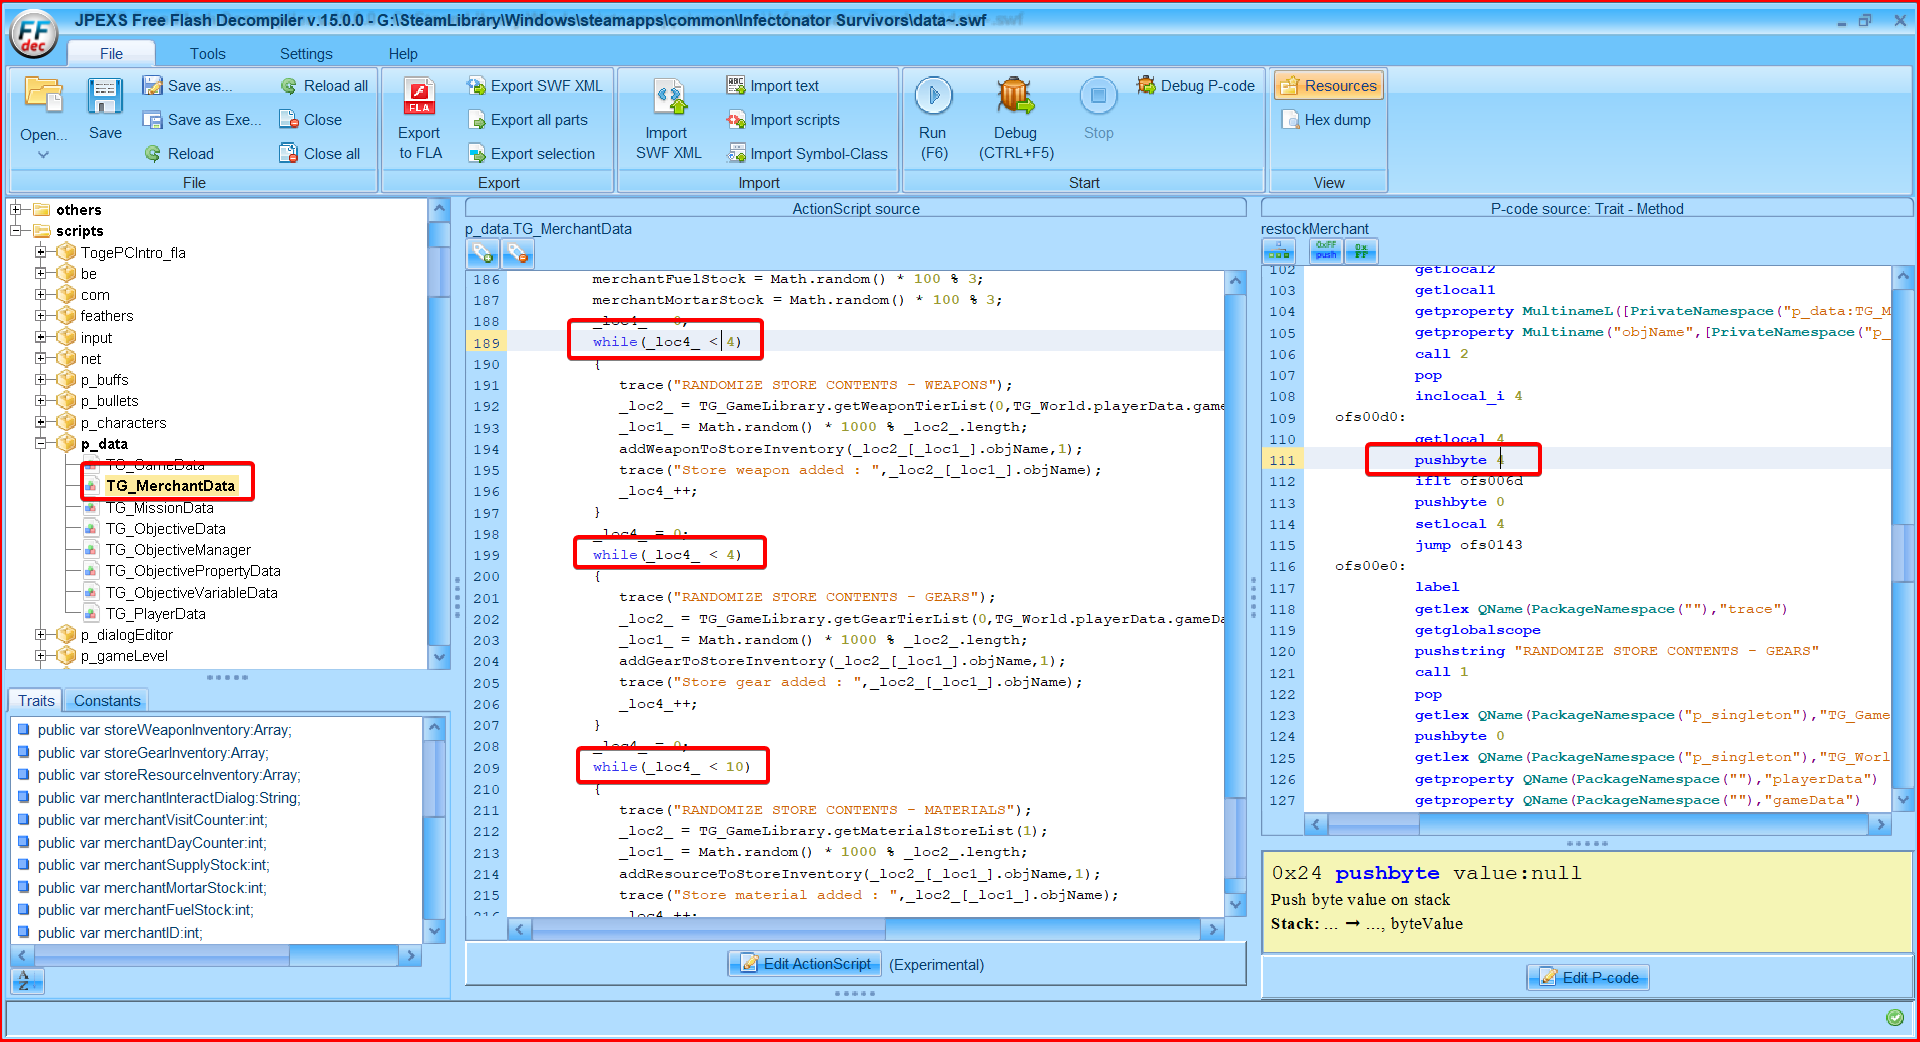Toggle the Resources view
The image size is (1920, 1042).
1328,86
